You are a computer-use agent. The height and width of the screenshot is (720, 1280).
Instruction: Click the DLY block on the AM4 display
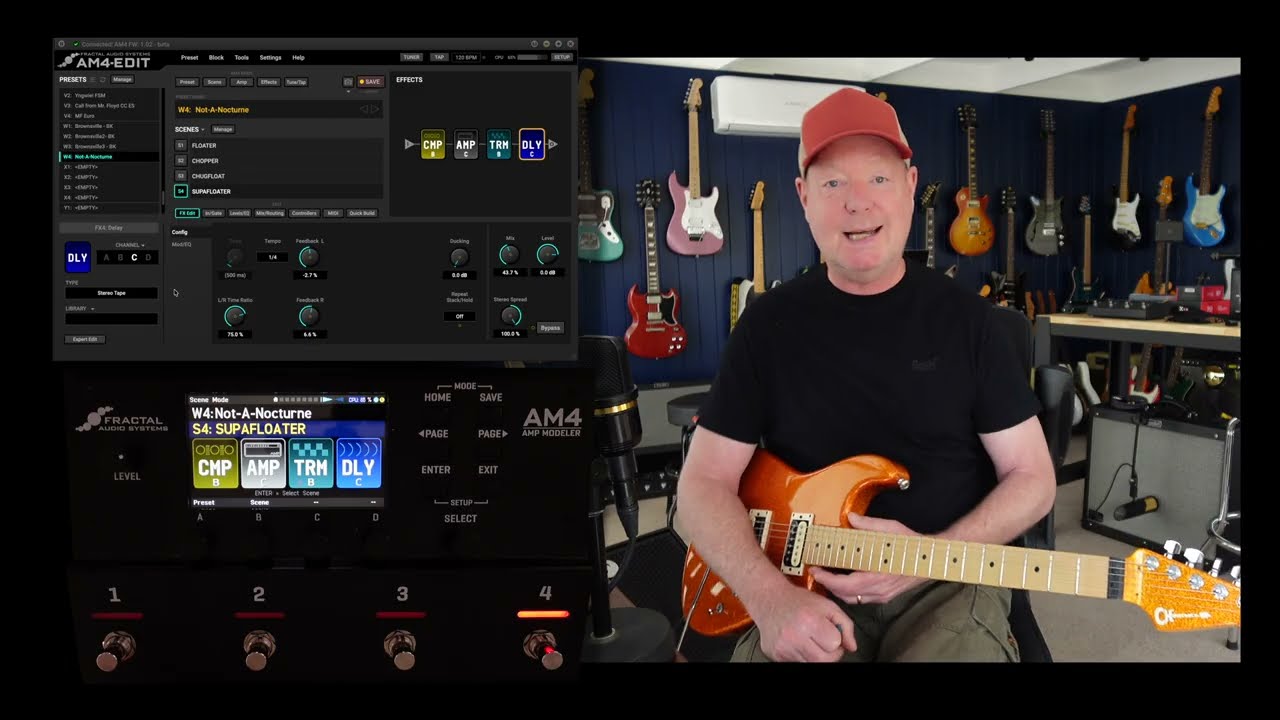coord(359,463)
